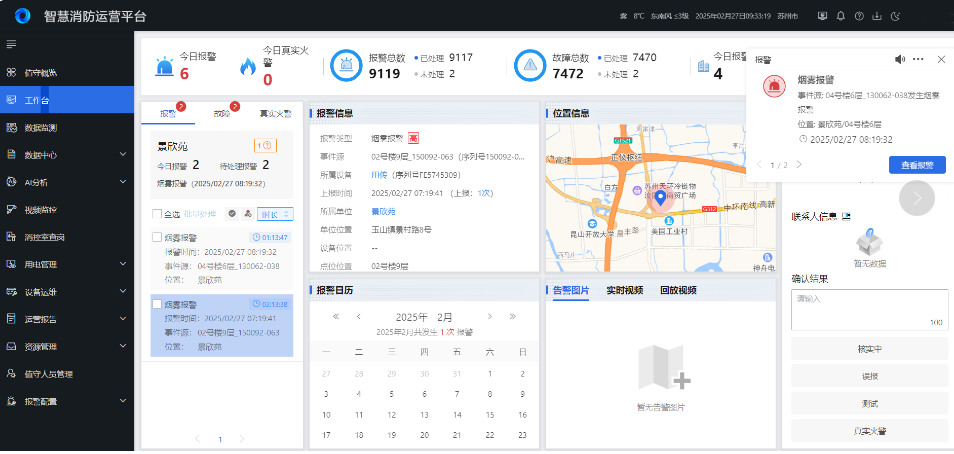Open the alarm popup more options ellipsis

[x=918, y=60]
